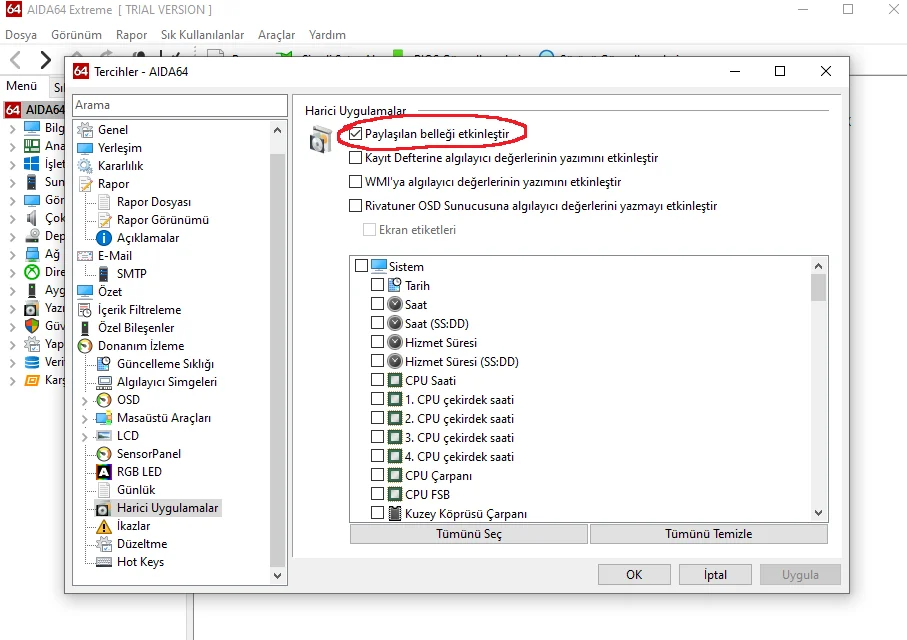Open the Dosya menu

tap(21, 35)
